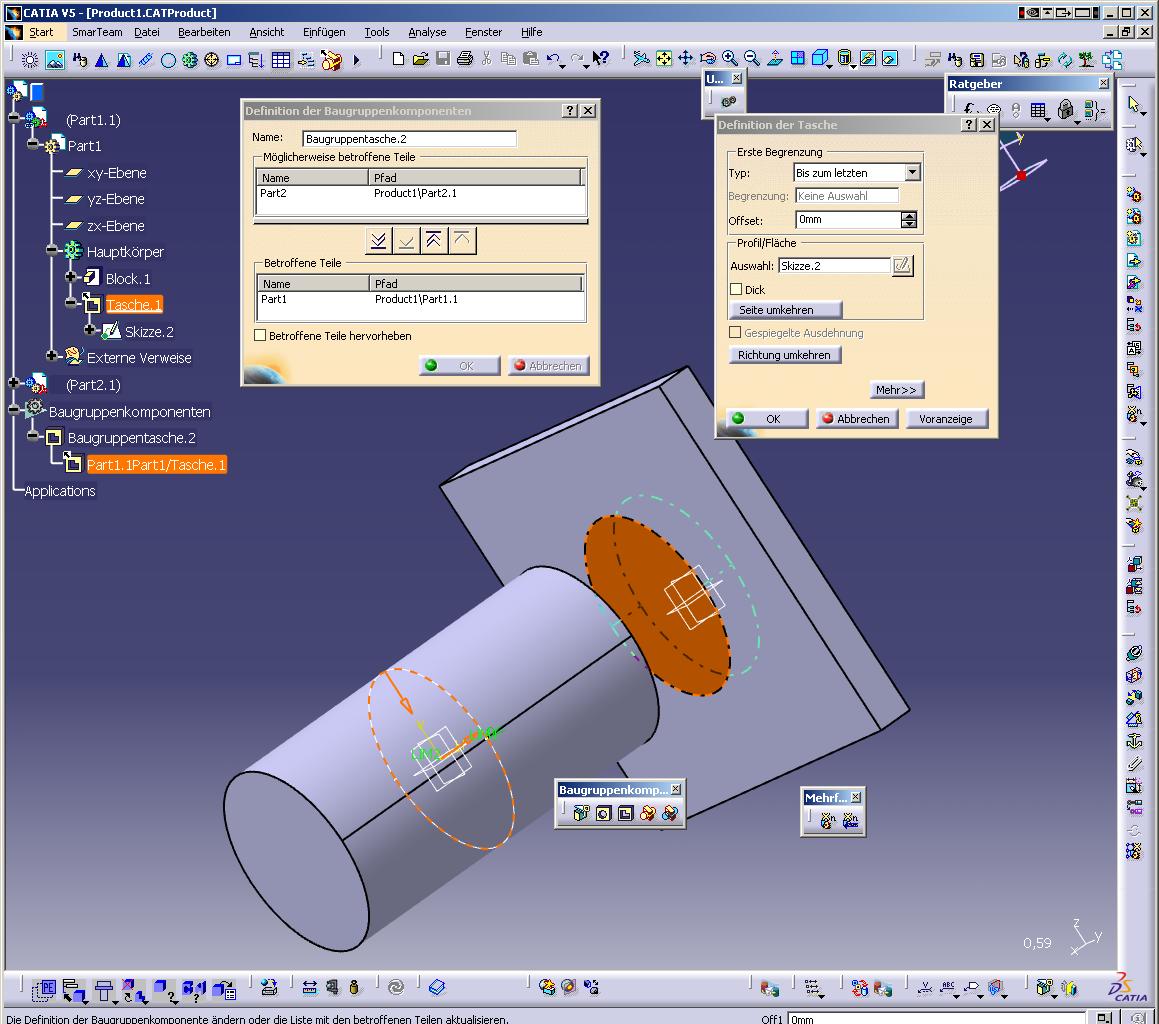Click the design table icon in Ratgeber
The height and width of the screenshot is (1024, 1159).
[1039, 110]
